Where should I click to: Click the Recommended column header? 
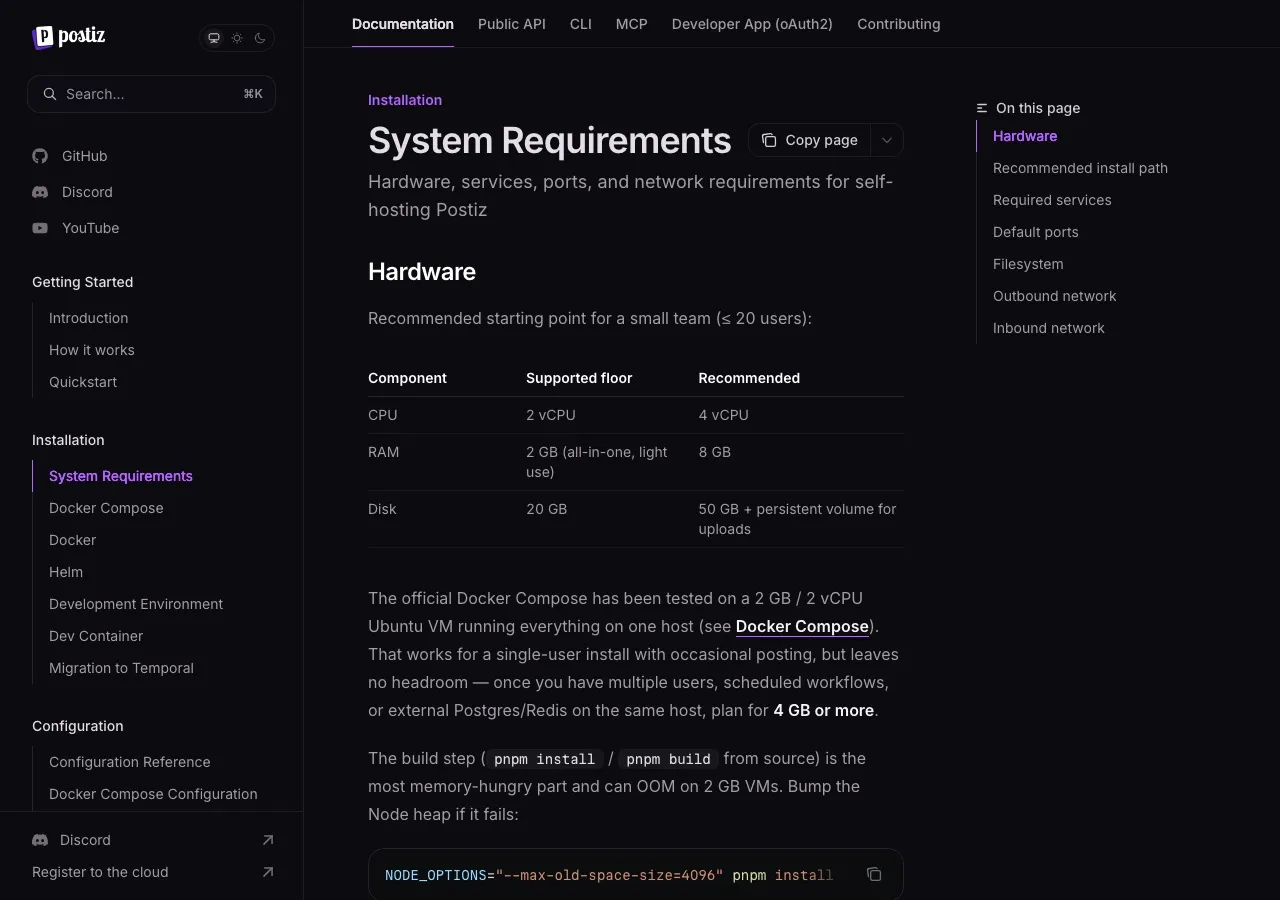(749, 378)
